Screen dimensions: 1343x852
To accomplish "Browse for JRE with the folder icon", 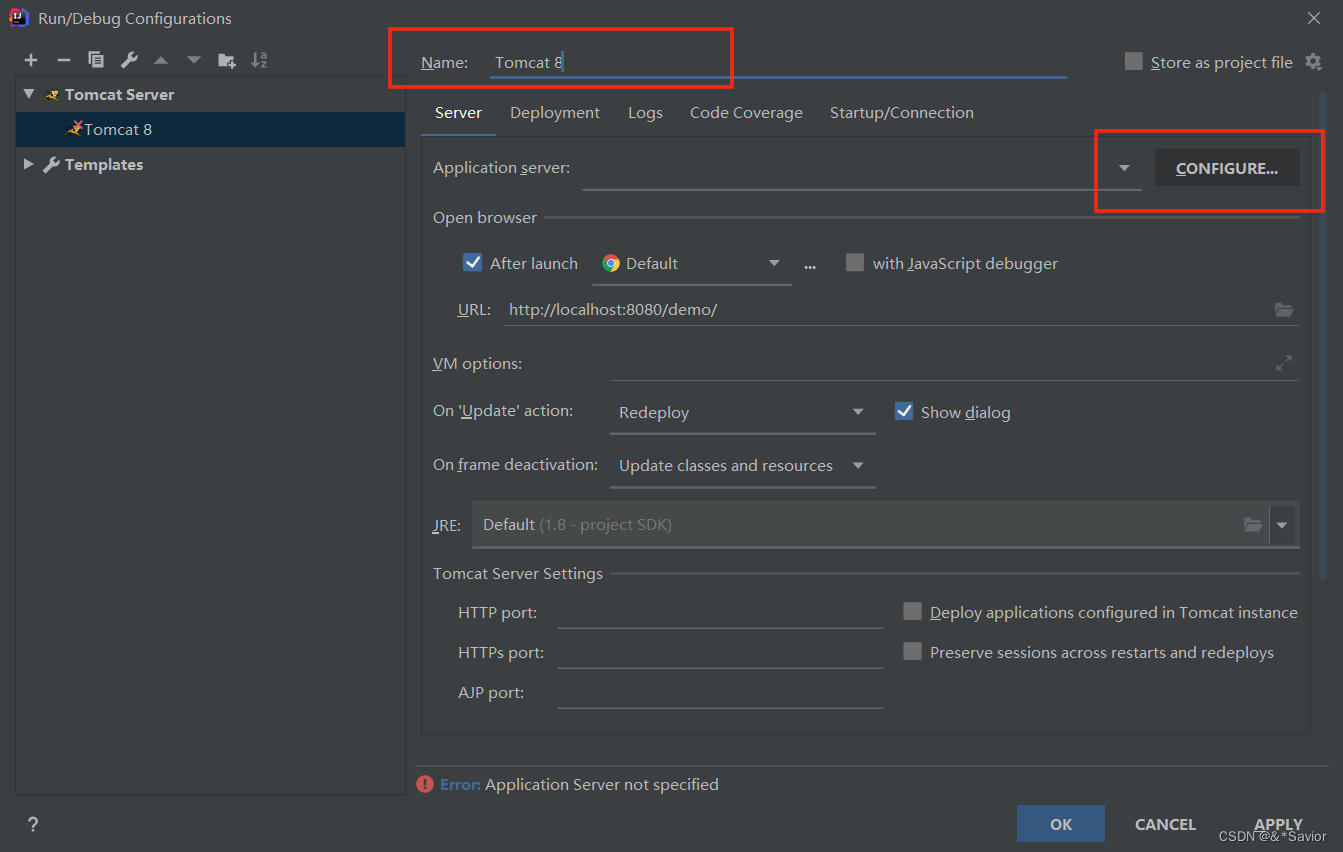I will (x=1252, y=525).
